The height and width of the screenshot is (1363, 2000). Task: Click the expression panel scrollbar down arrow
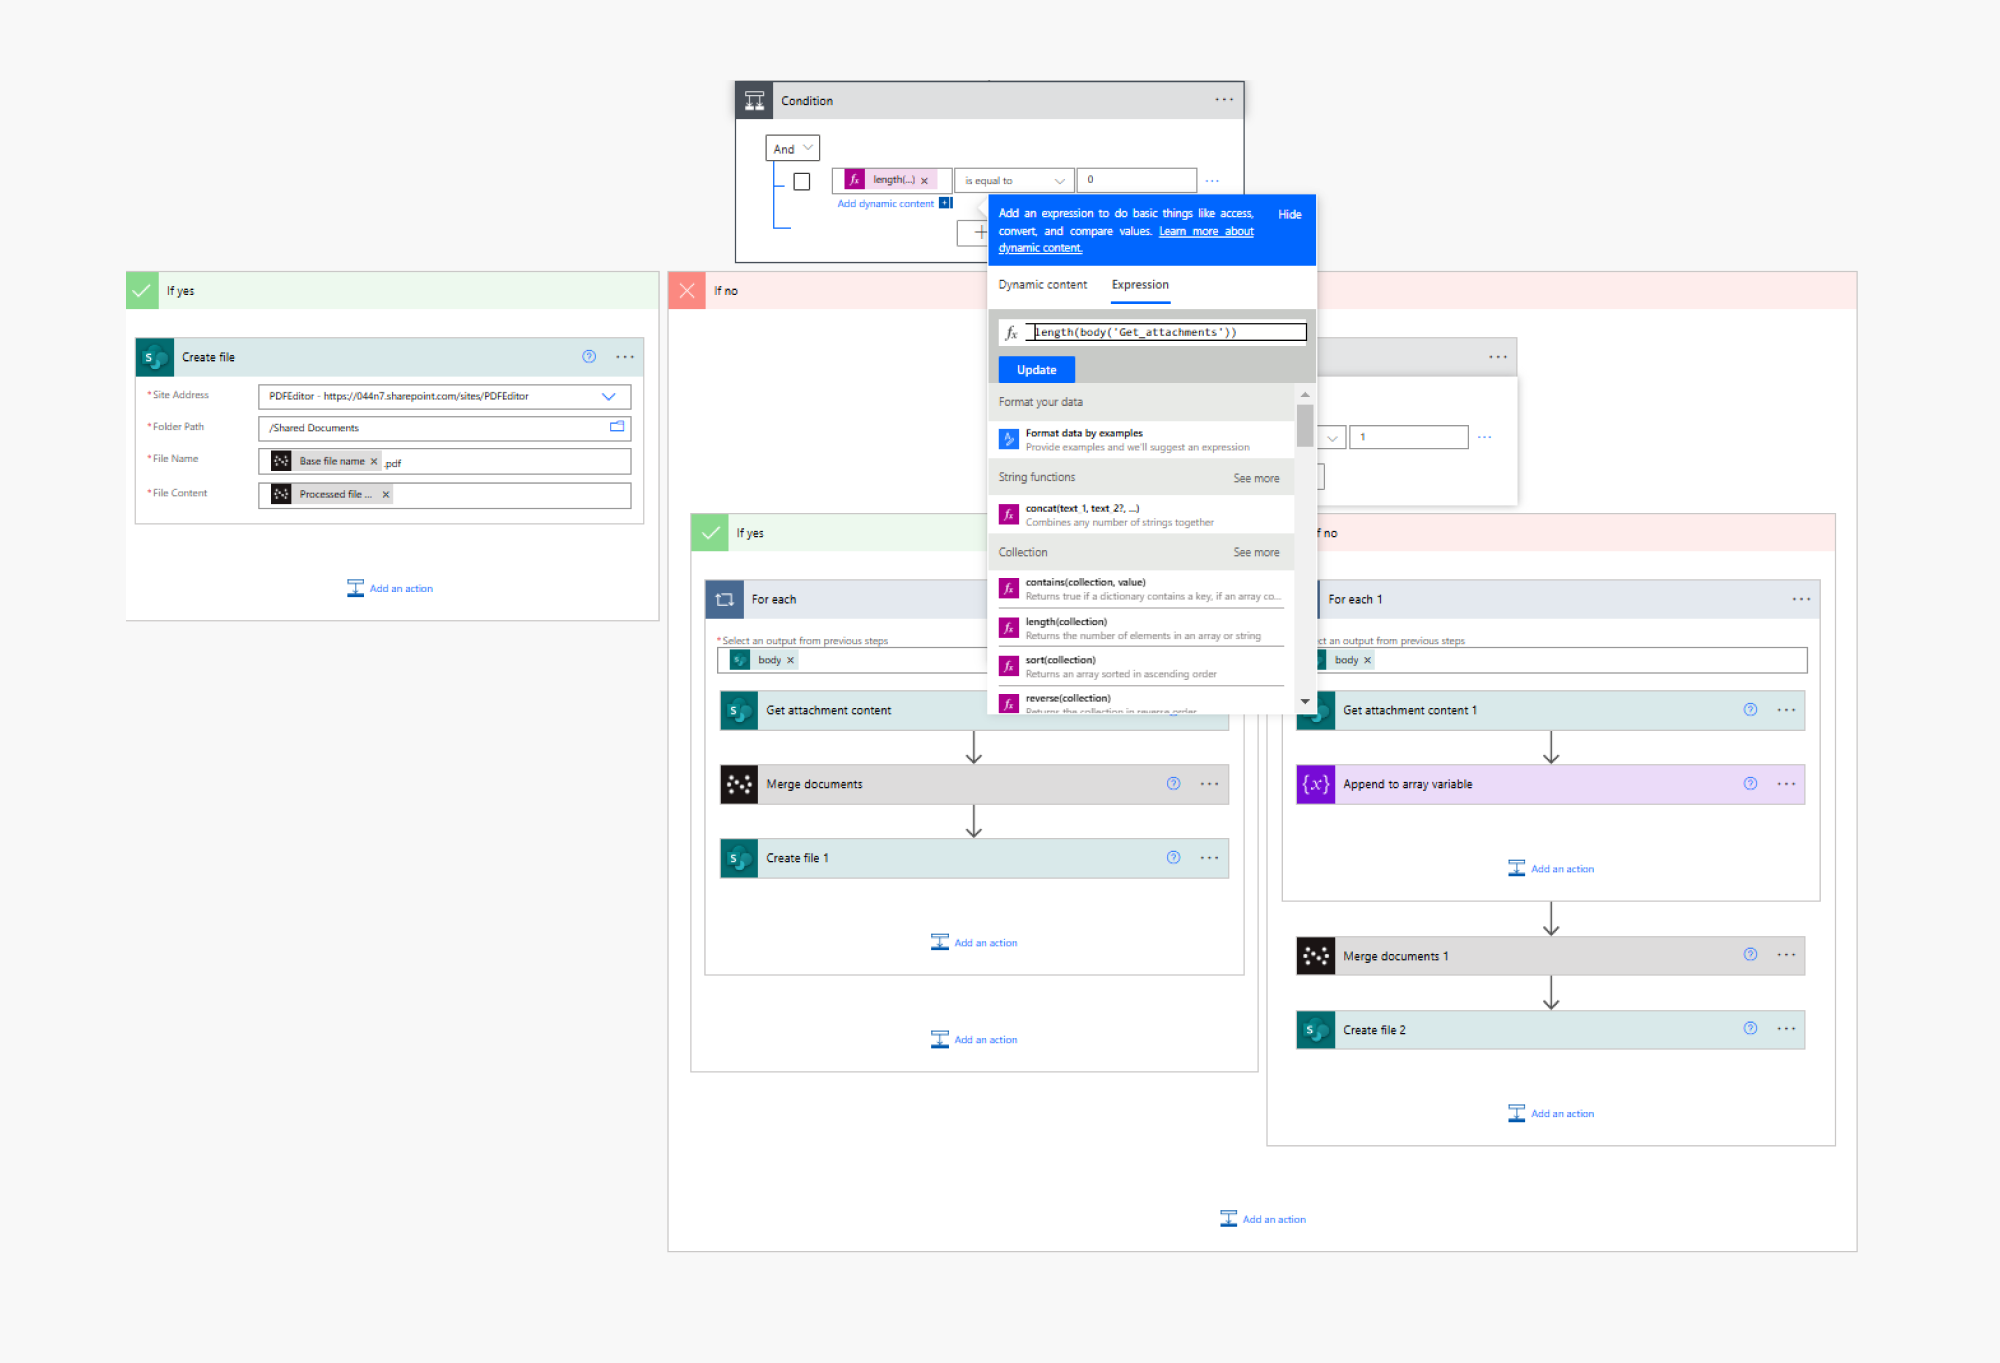pos(1305,702)
